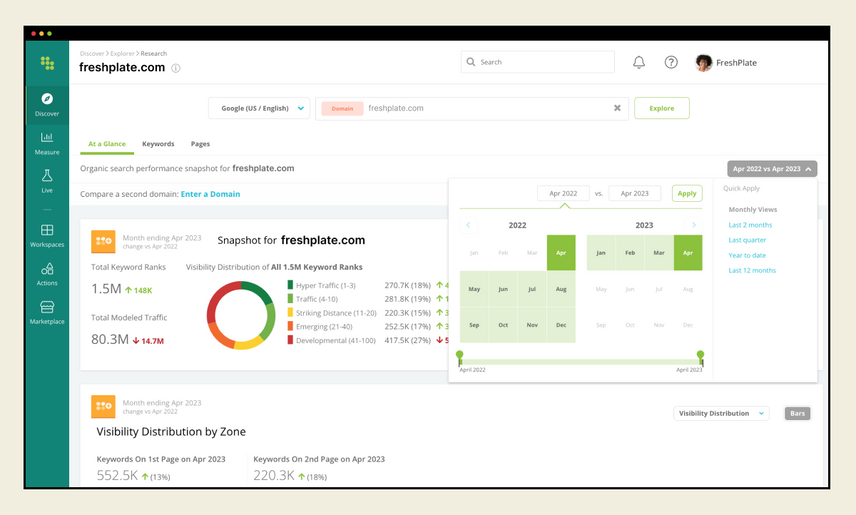
Task: Focus the top Search input field
Action: (538, 62)
